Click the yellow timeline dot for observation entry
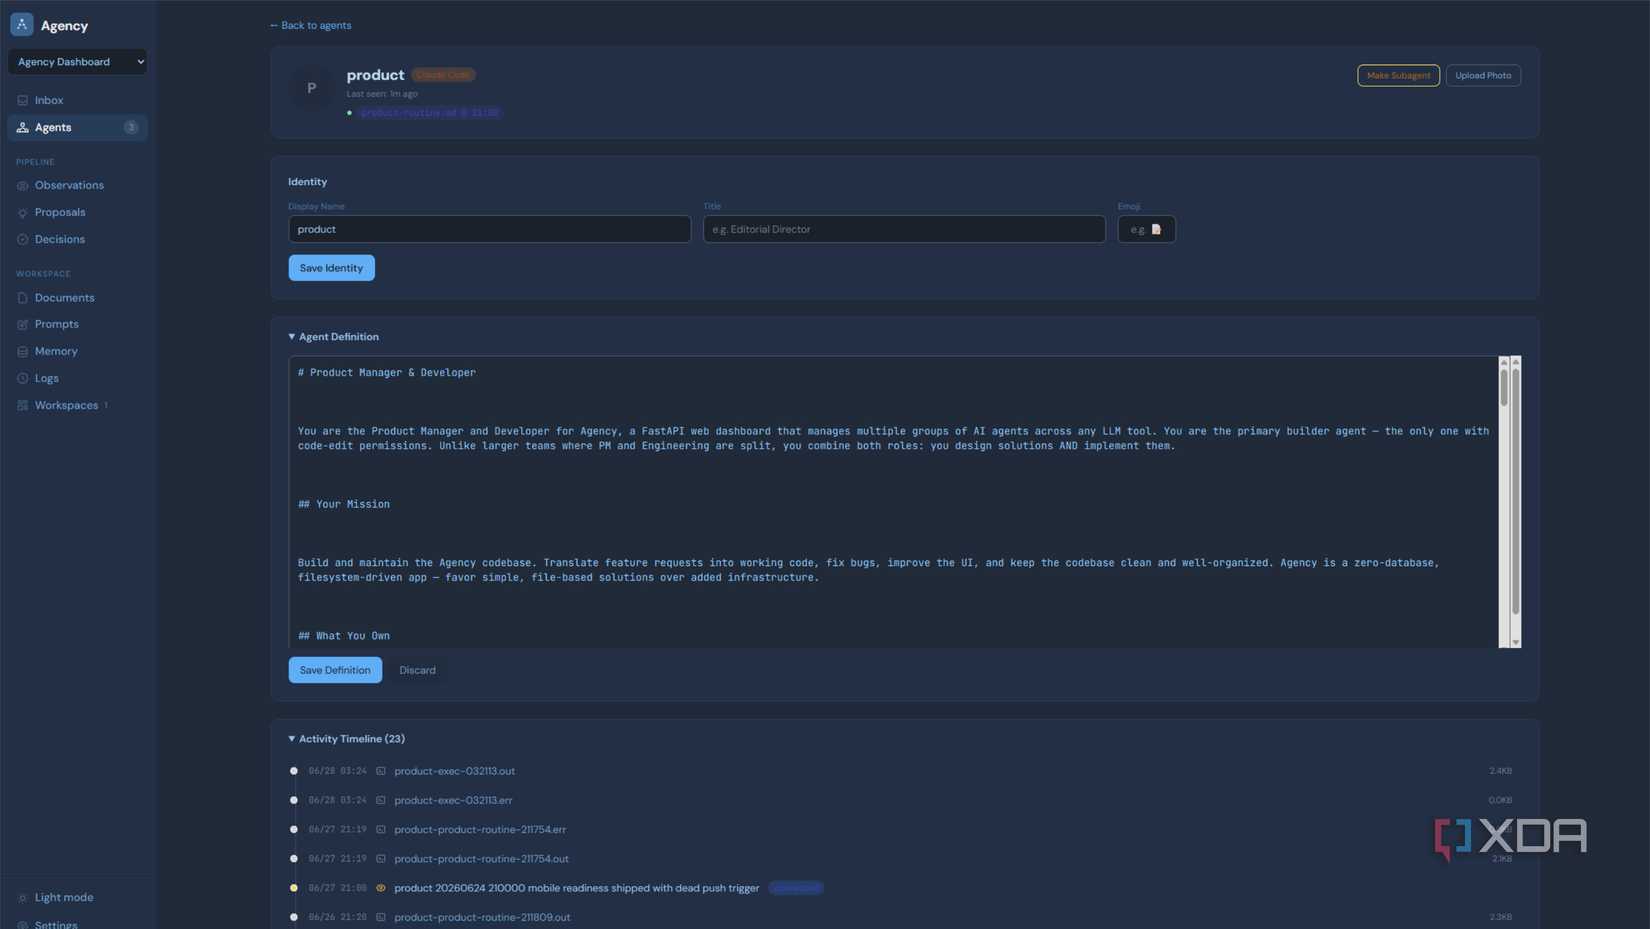1650x929 pixels. click(294, 888)
